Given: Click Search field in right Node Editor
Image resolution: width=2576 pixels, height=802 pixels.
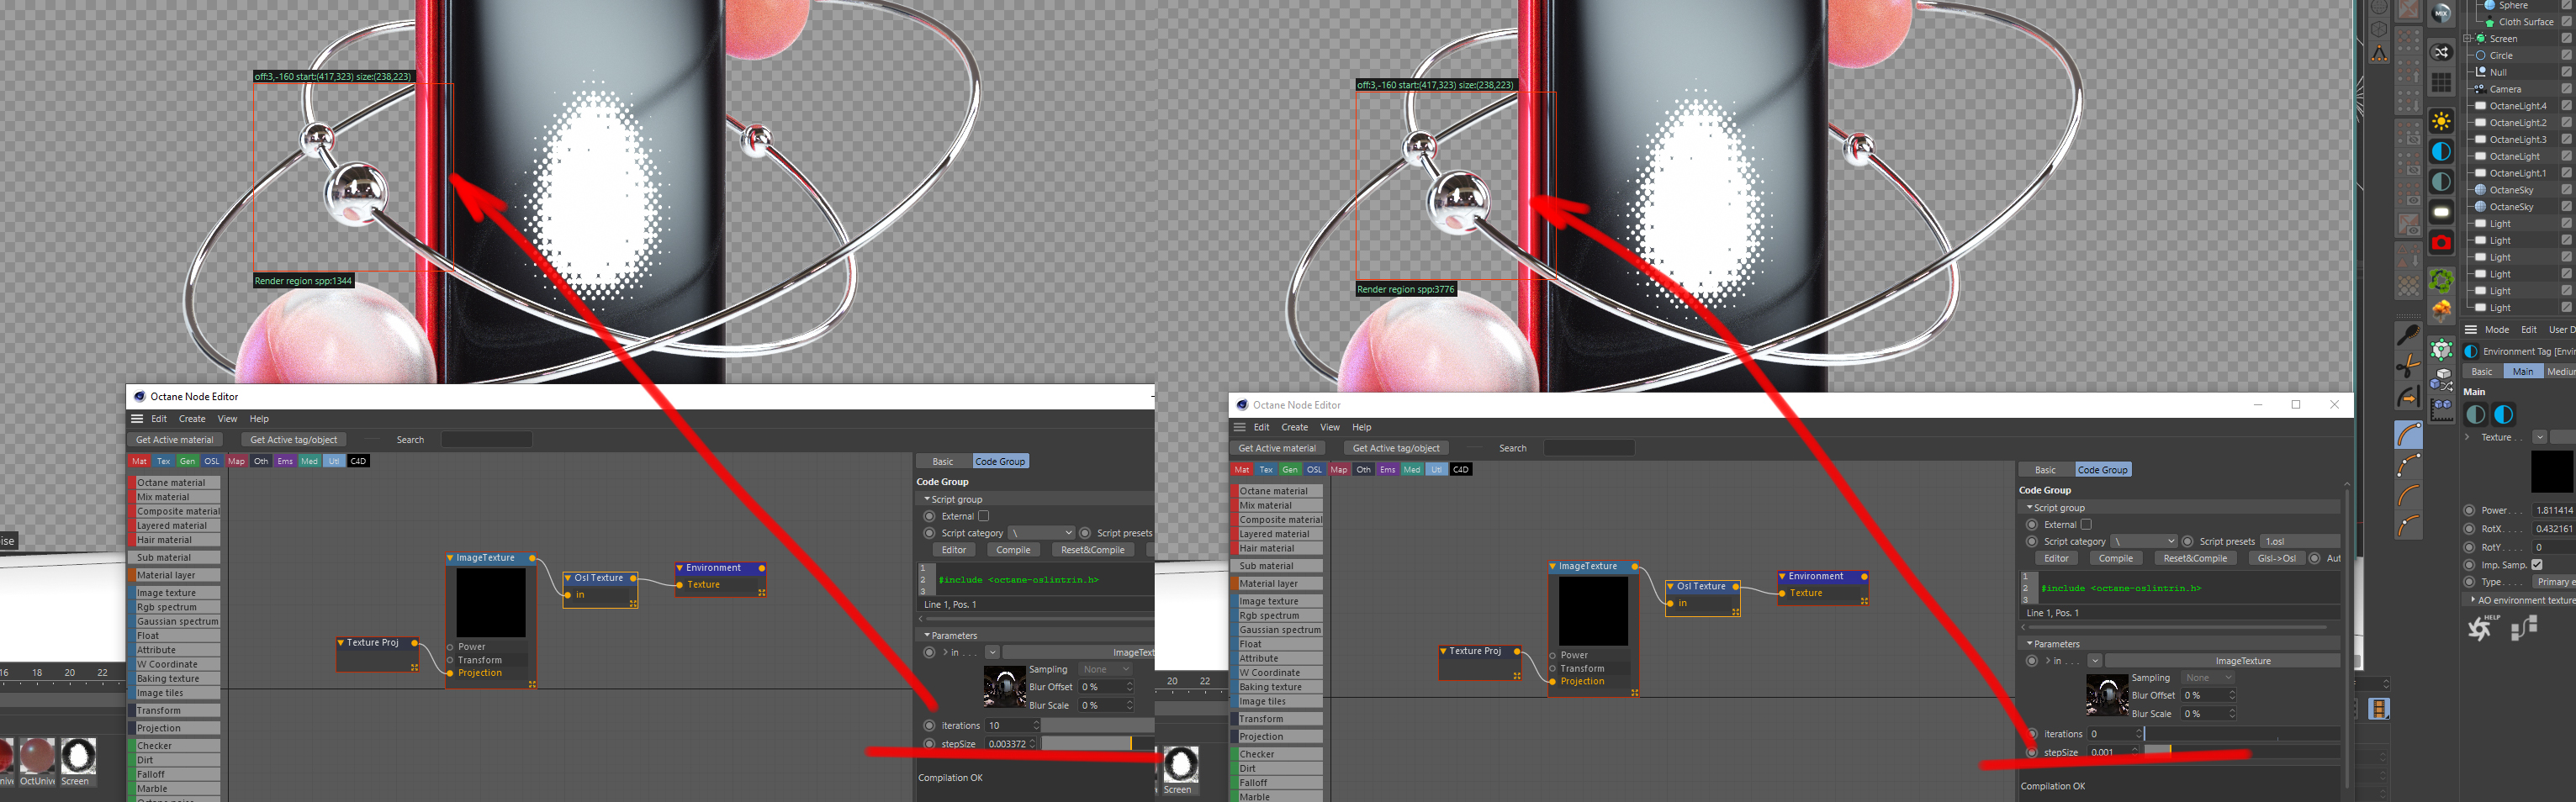Looking at the screenshot, I should [1589, 448].
